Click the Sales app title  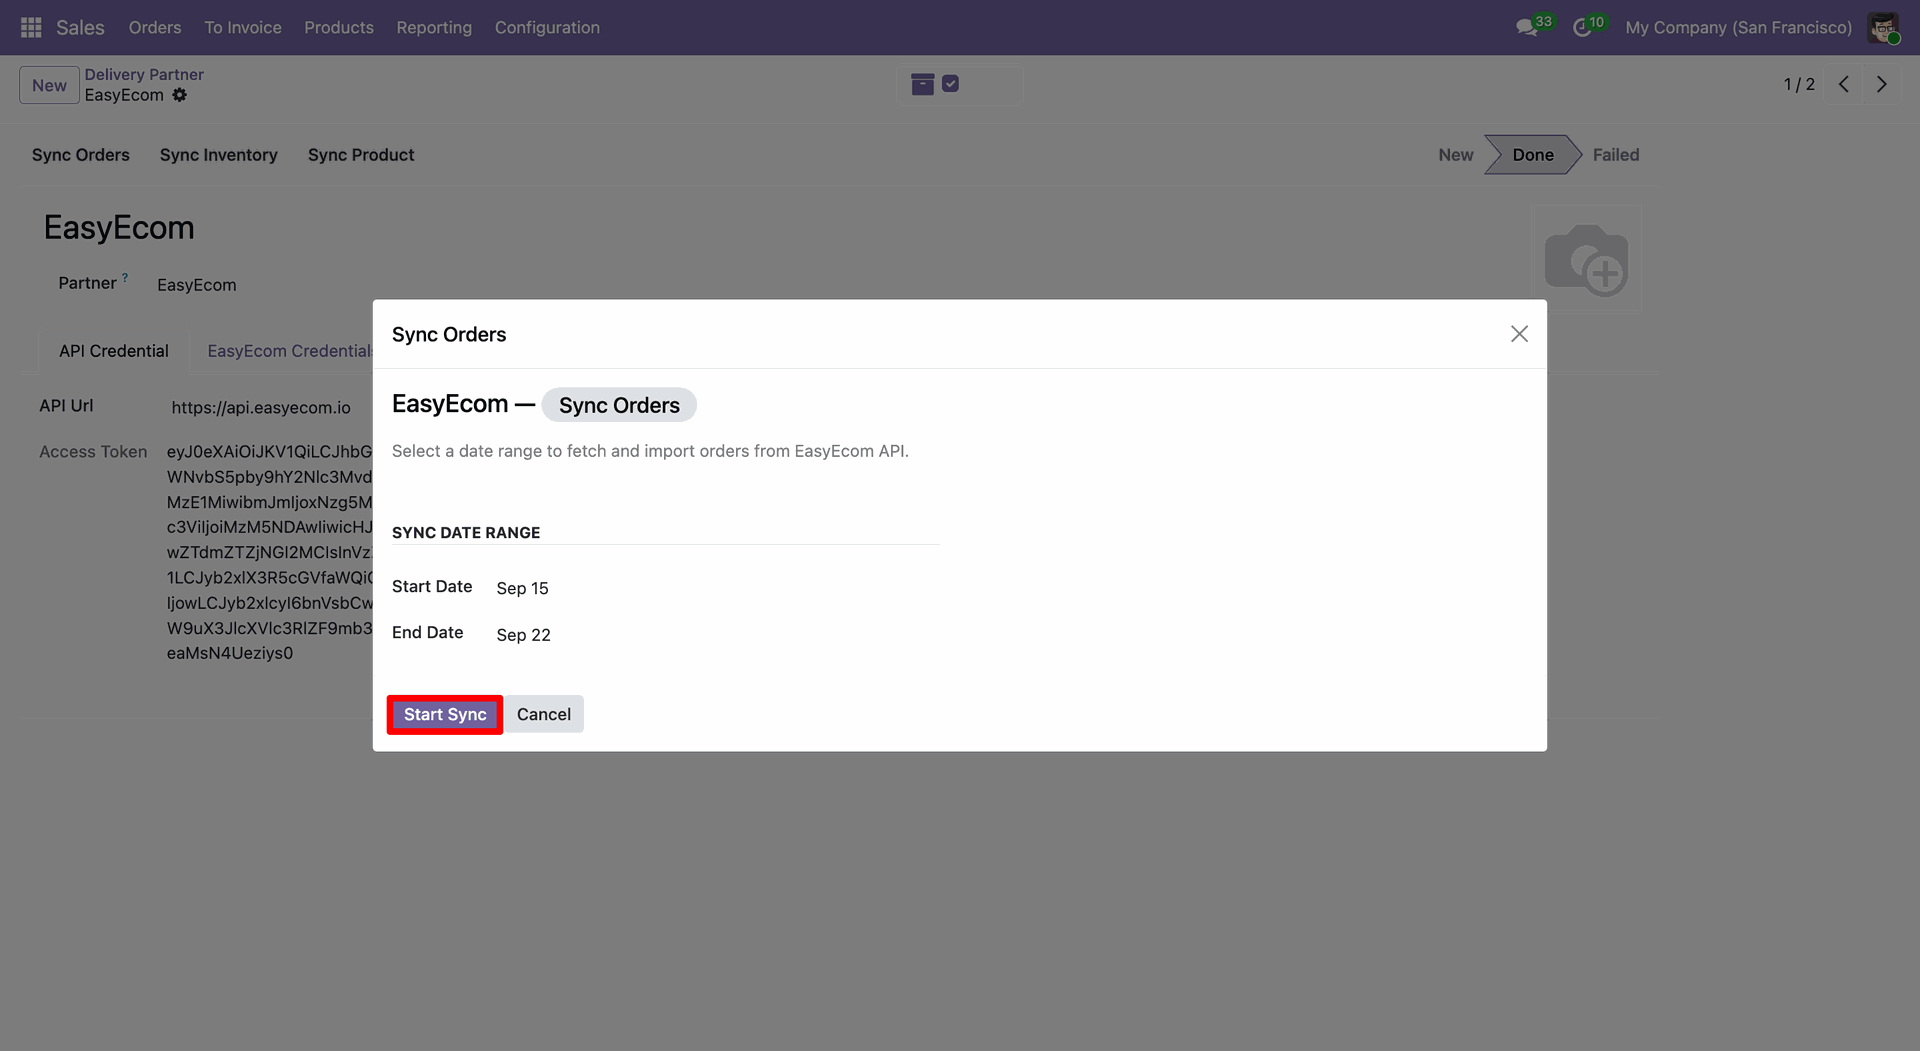click(80, 27)
